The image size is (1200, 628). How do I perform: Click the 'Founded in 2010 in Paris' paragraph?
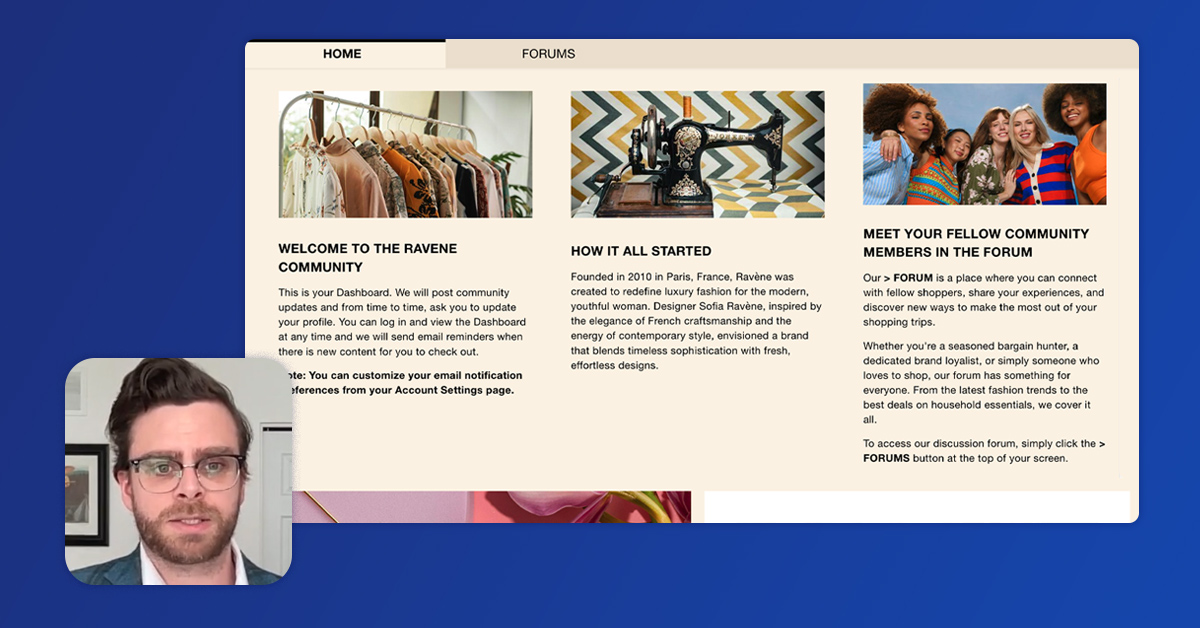[x=697, y=321]
